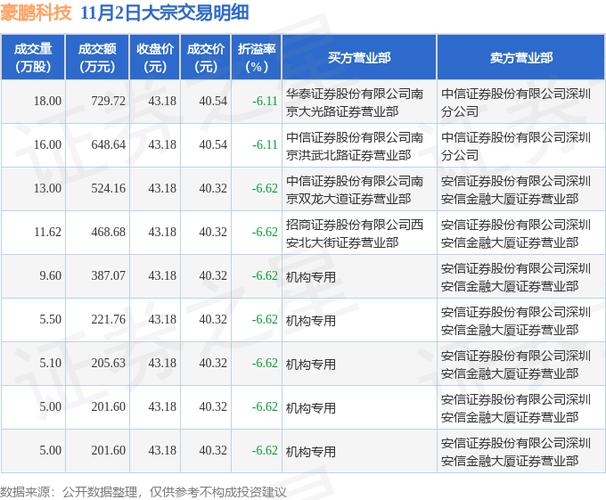Click the 买方营业部 column header

[x=359, y=58]
